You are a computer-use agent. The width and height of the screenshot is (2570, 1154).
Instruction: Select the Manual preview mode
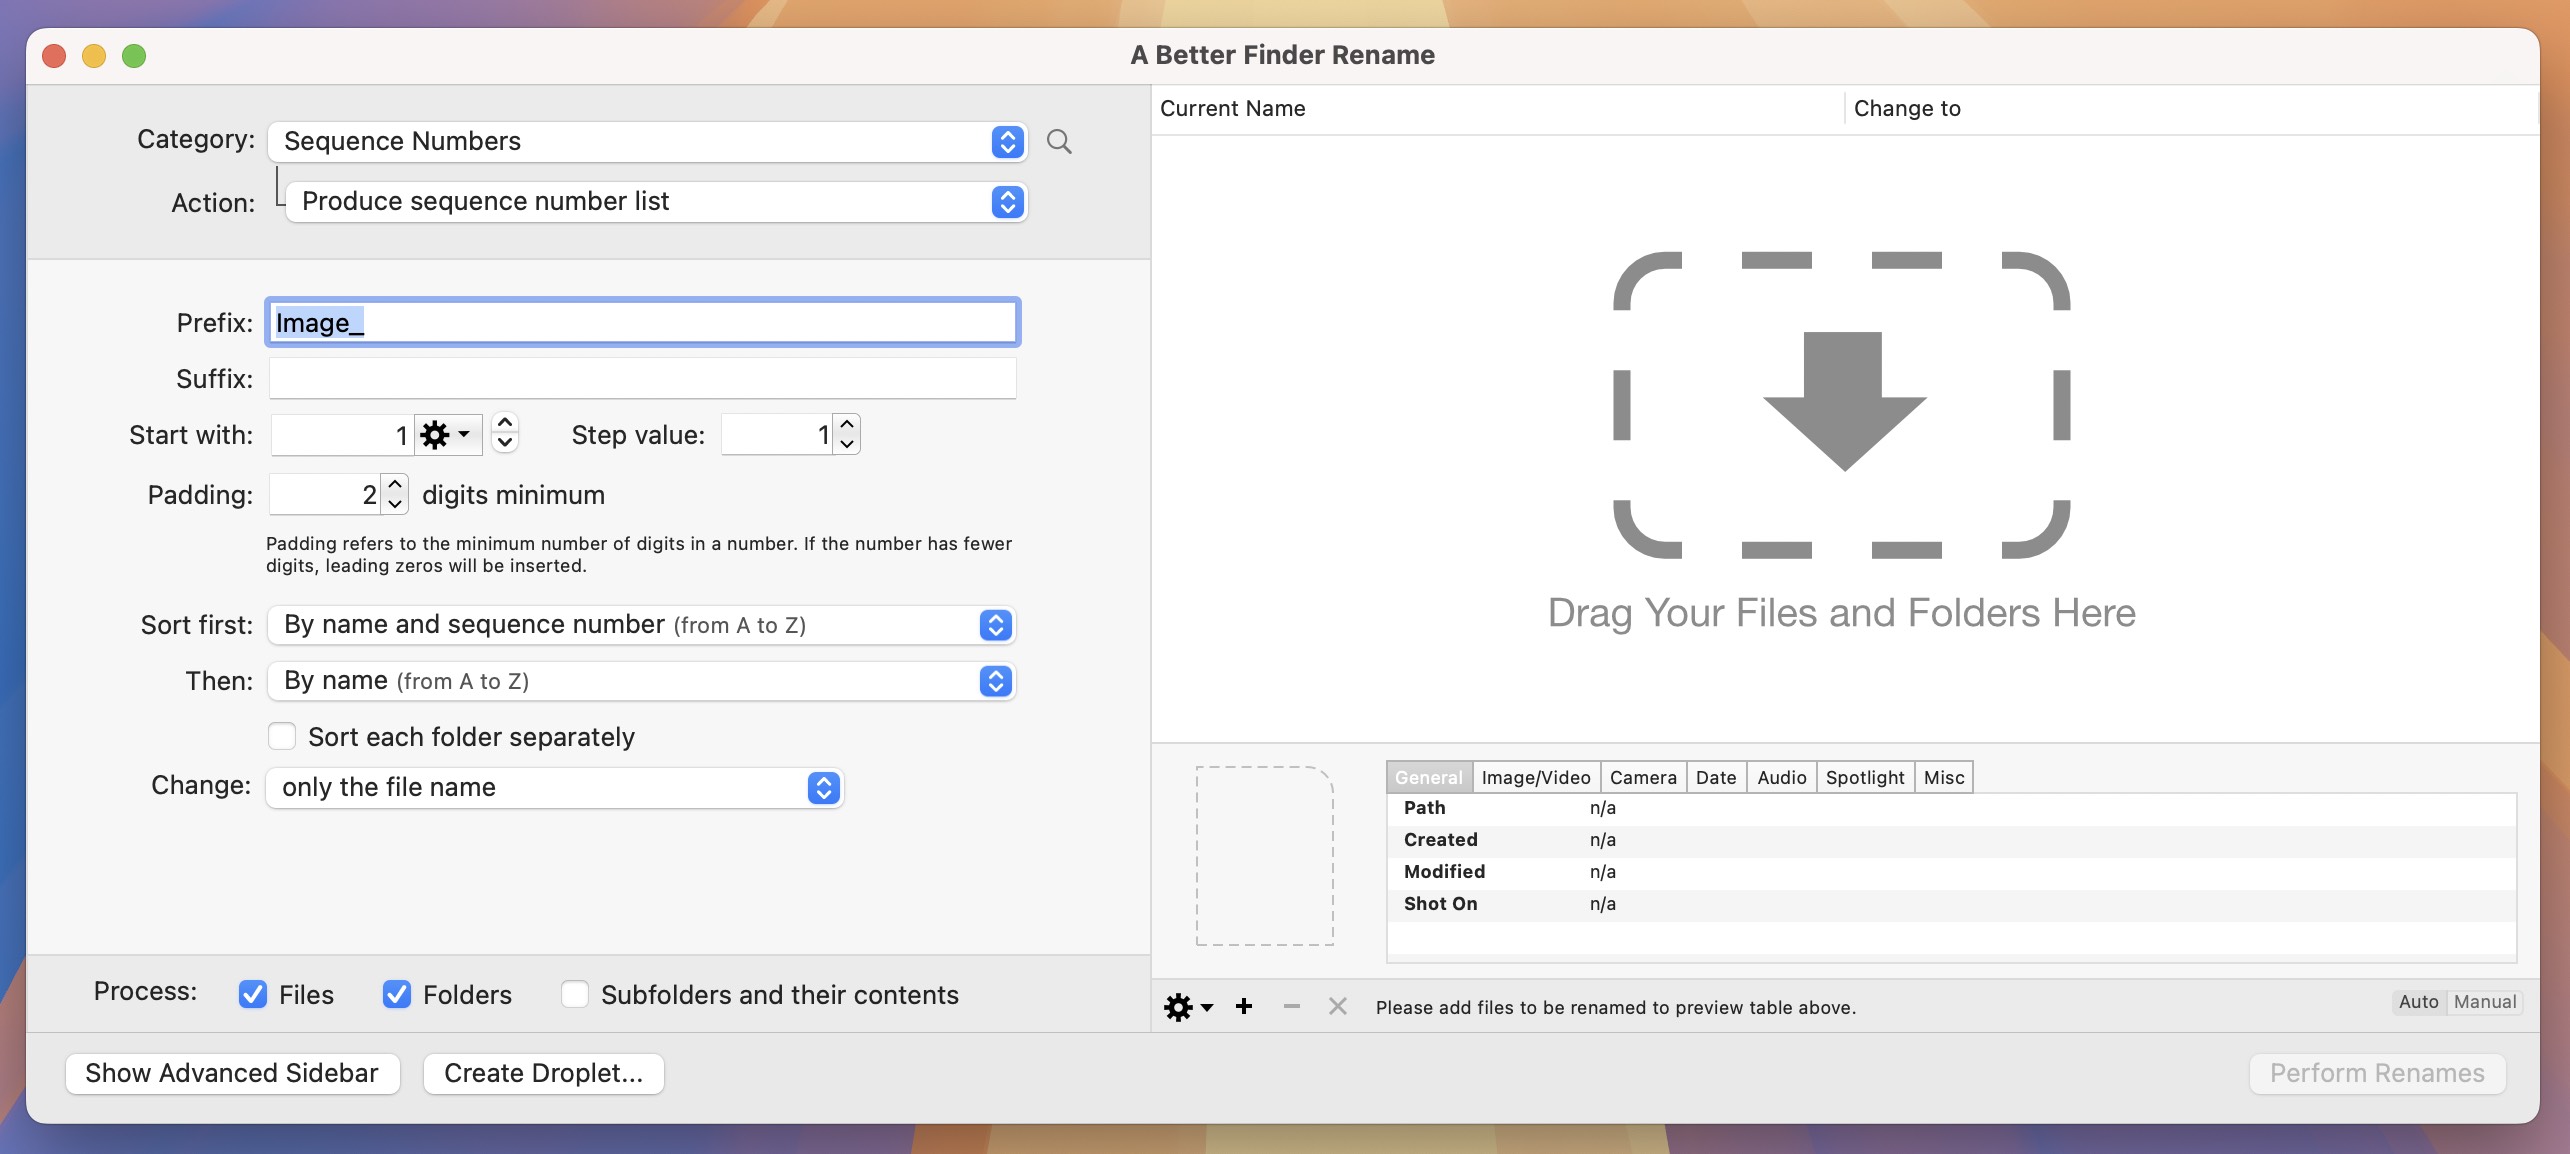2486,1002
